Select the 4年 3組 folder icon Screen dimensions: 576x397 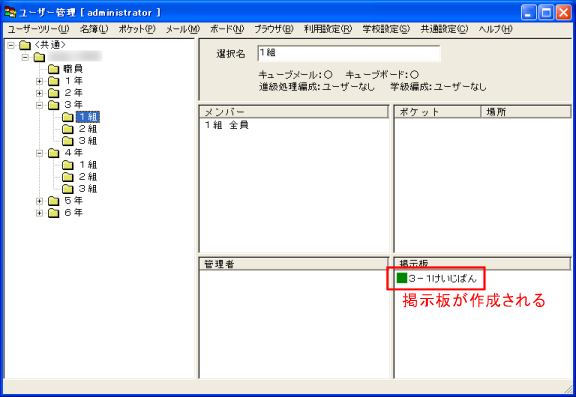coord(68,189)
